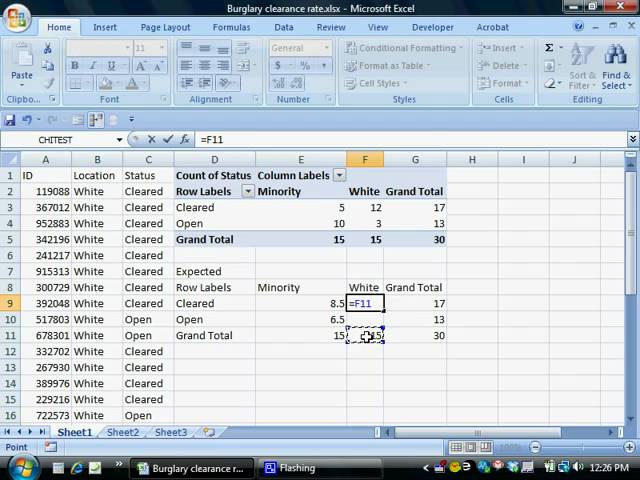Toggle Align Text Left
Image resolution: width=640 pixels, height=480 pixels.
(x=187, y=66)
